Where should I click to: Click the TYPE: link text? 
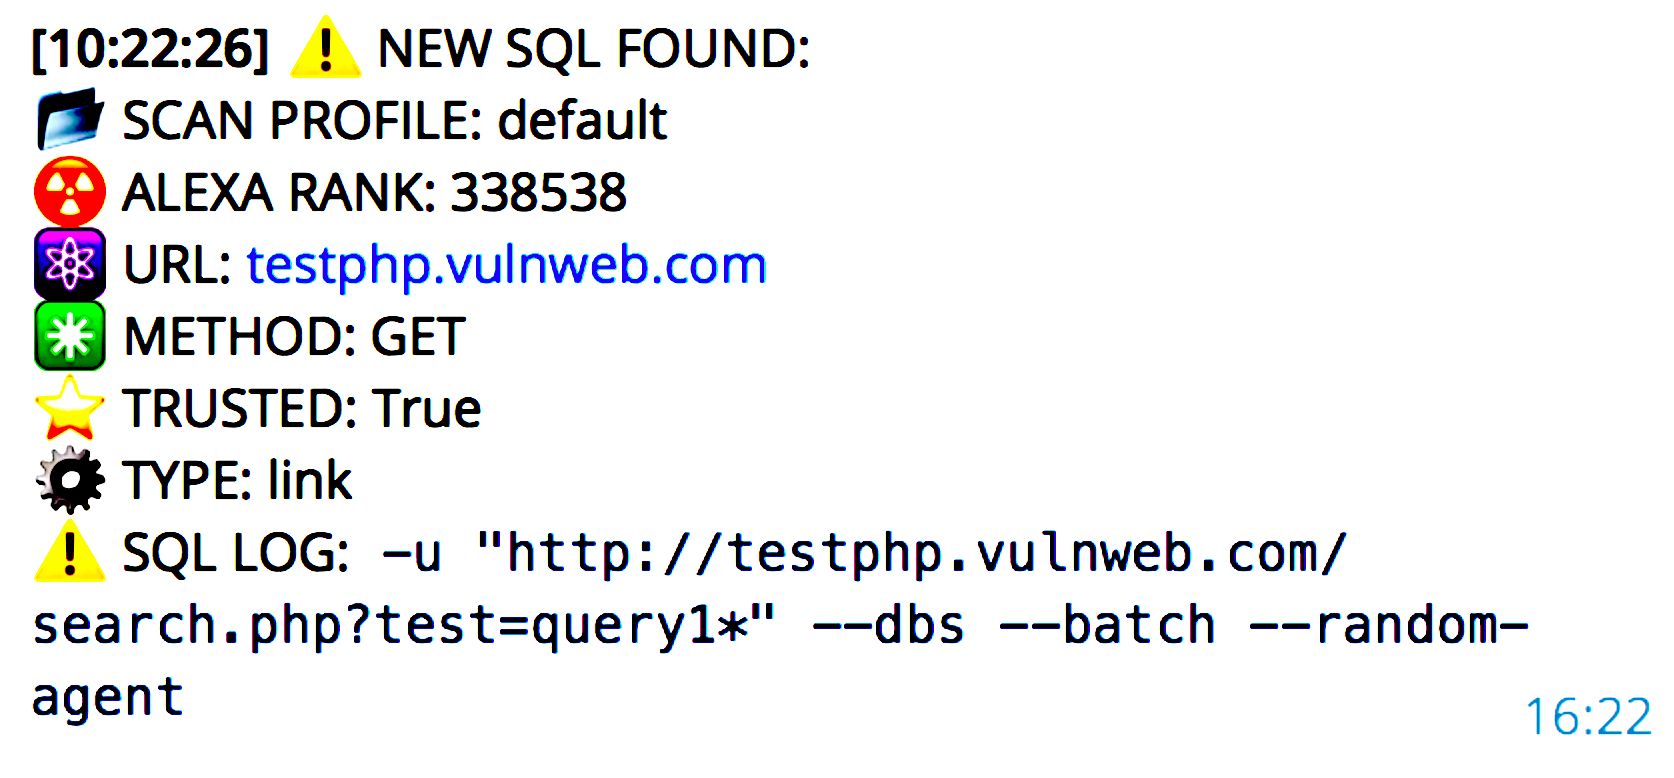click(x=237, y=481)
